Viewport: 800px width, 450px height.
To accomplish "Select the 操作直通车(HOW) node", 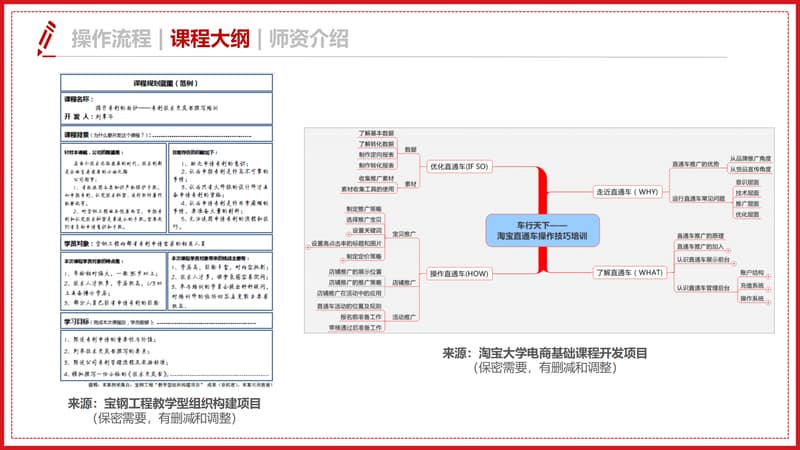I will 461,273.
